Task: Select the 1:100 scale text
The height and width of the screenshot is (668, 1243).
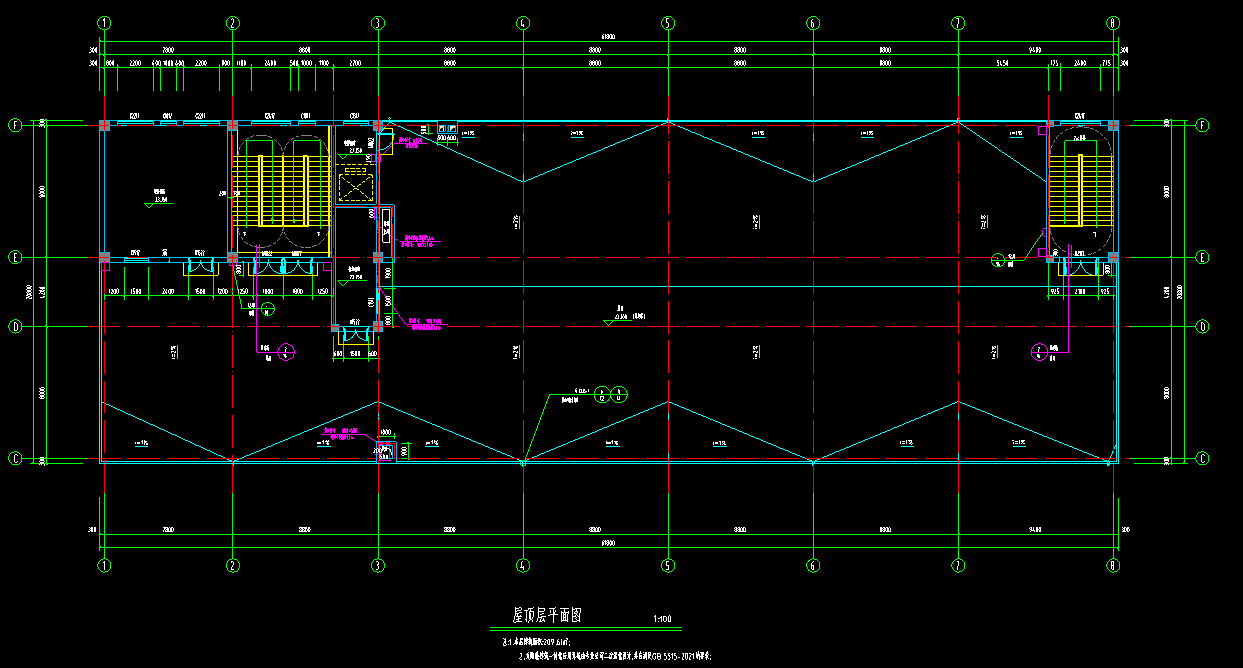Action: coord(662,620)
